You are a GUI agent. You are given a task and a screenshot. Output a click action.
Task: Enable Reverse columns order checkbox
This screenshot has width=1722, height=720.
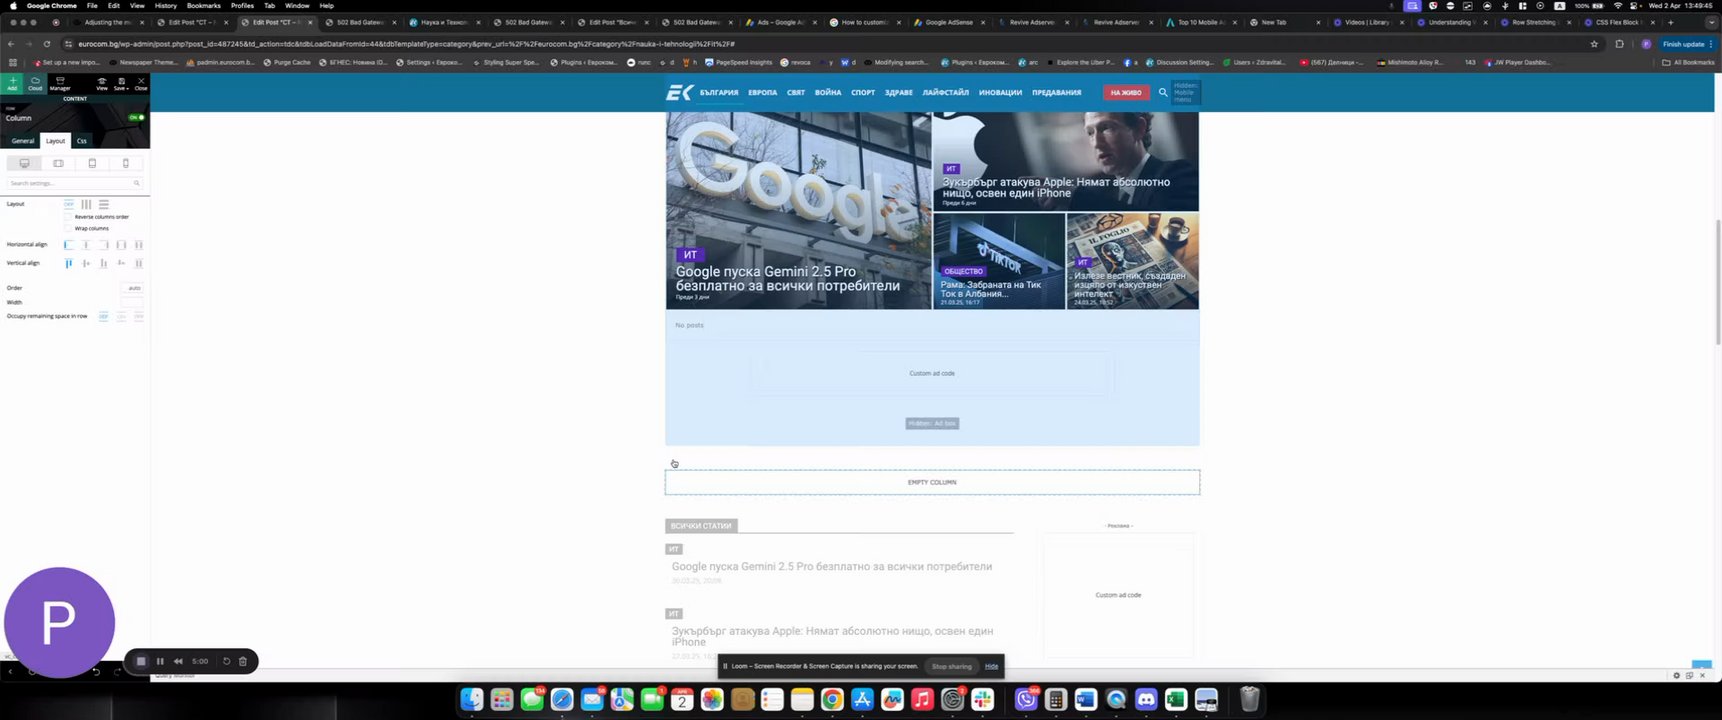click(x=69, y=217)
